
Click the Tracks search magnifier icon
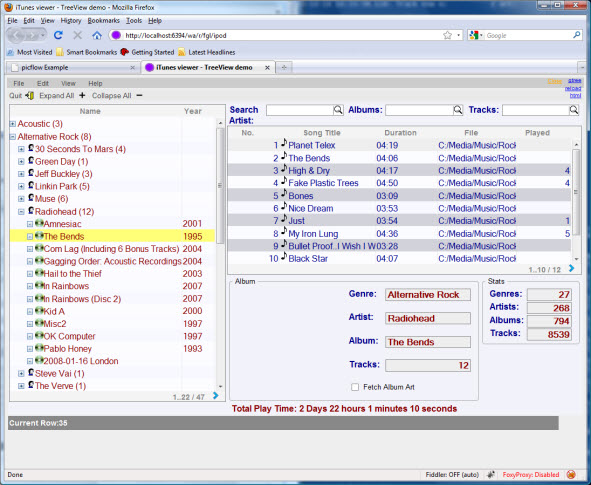(574, 110)
